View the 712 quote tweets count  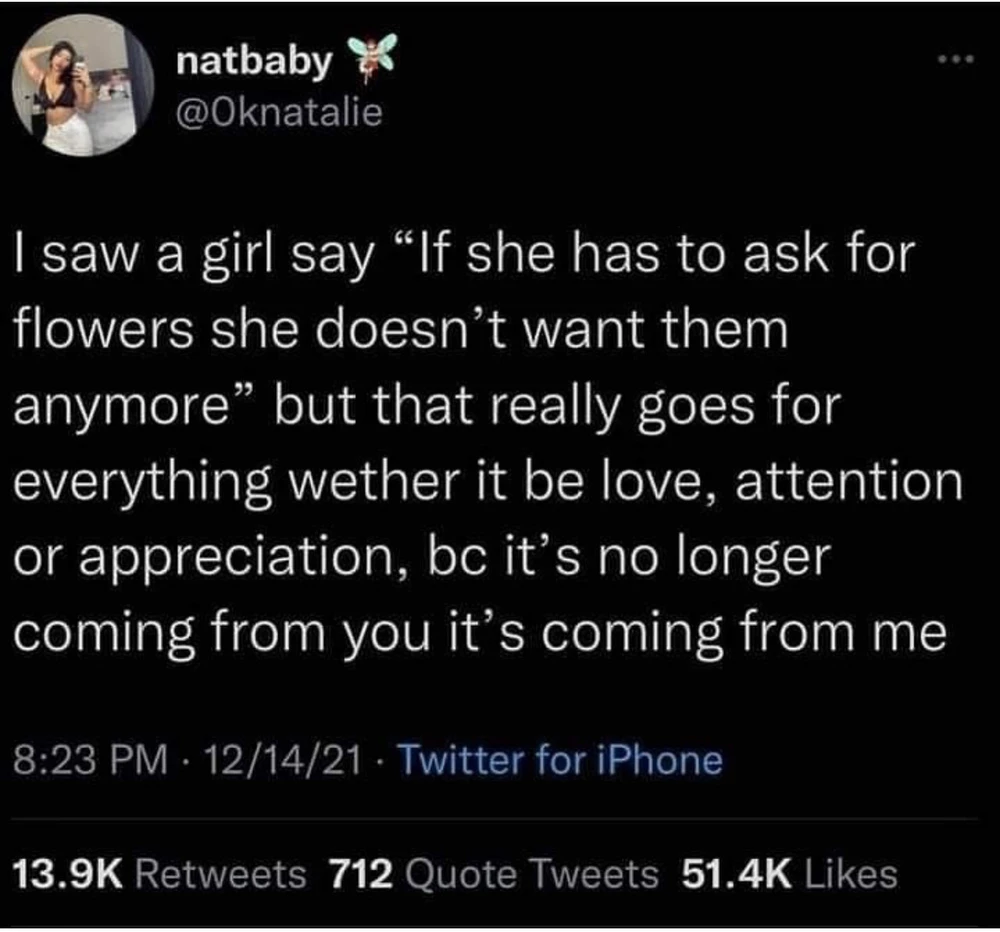[359, 874]
